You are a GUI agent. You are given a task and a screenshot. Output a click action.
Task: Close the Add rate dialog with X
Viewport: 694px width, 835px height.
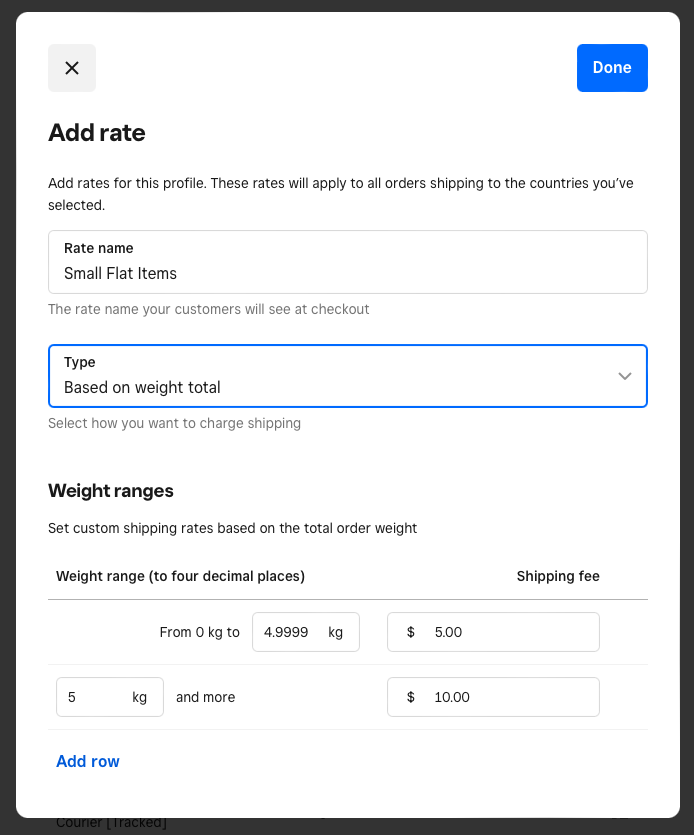[x=72, y=68]
